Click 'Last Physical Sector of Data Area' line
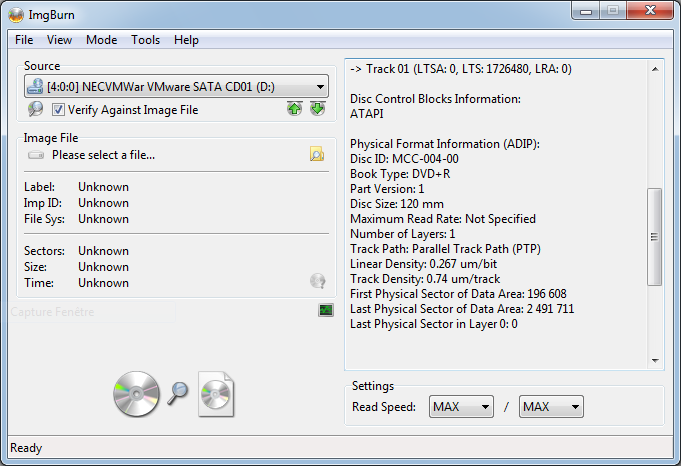681x466 pixels. tap(462, 309)
